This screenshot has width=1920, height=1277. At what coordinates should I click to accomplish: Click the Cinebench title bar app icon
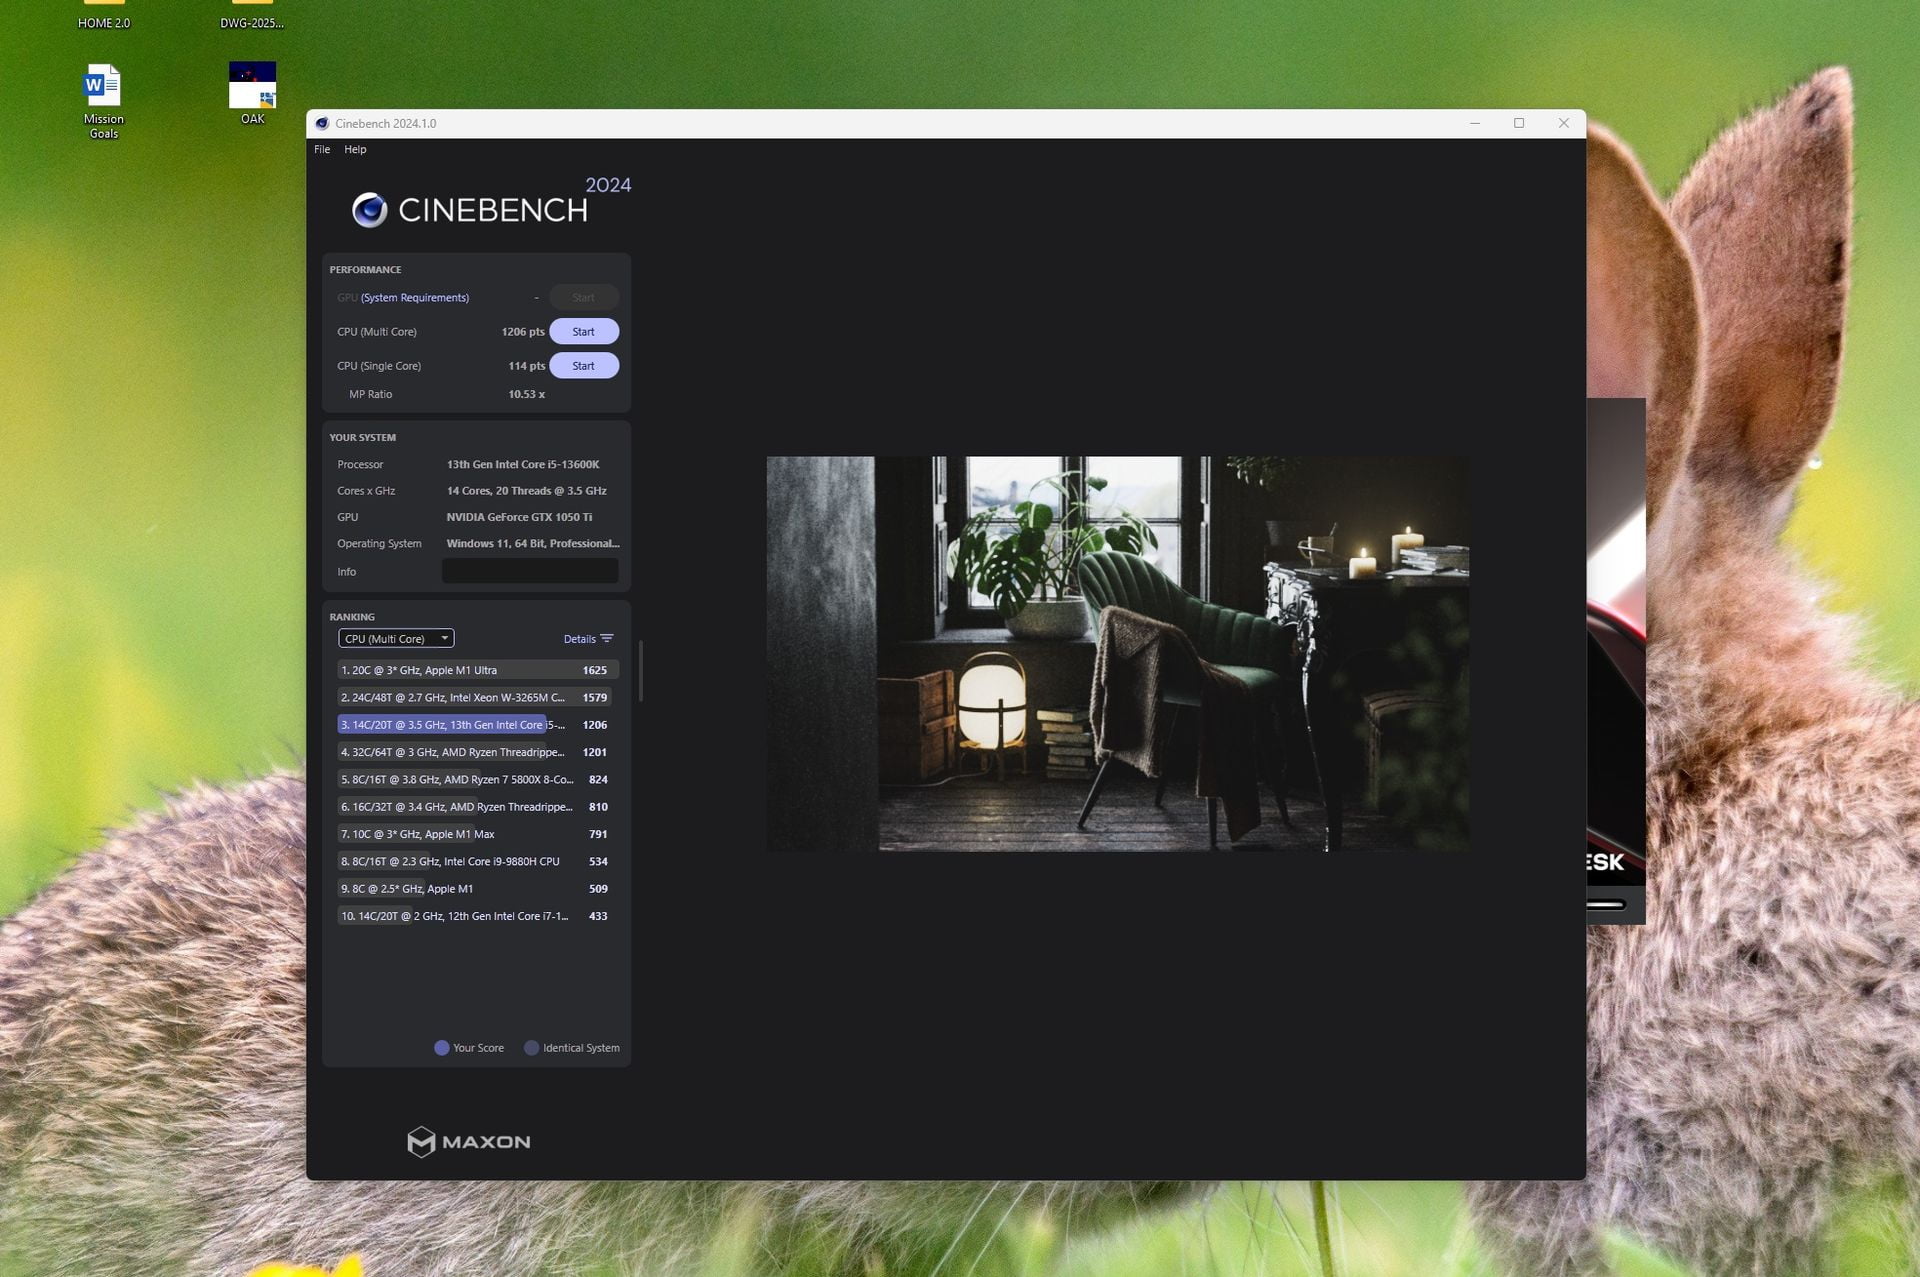322,124
